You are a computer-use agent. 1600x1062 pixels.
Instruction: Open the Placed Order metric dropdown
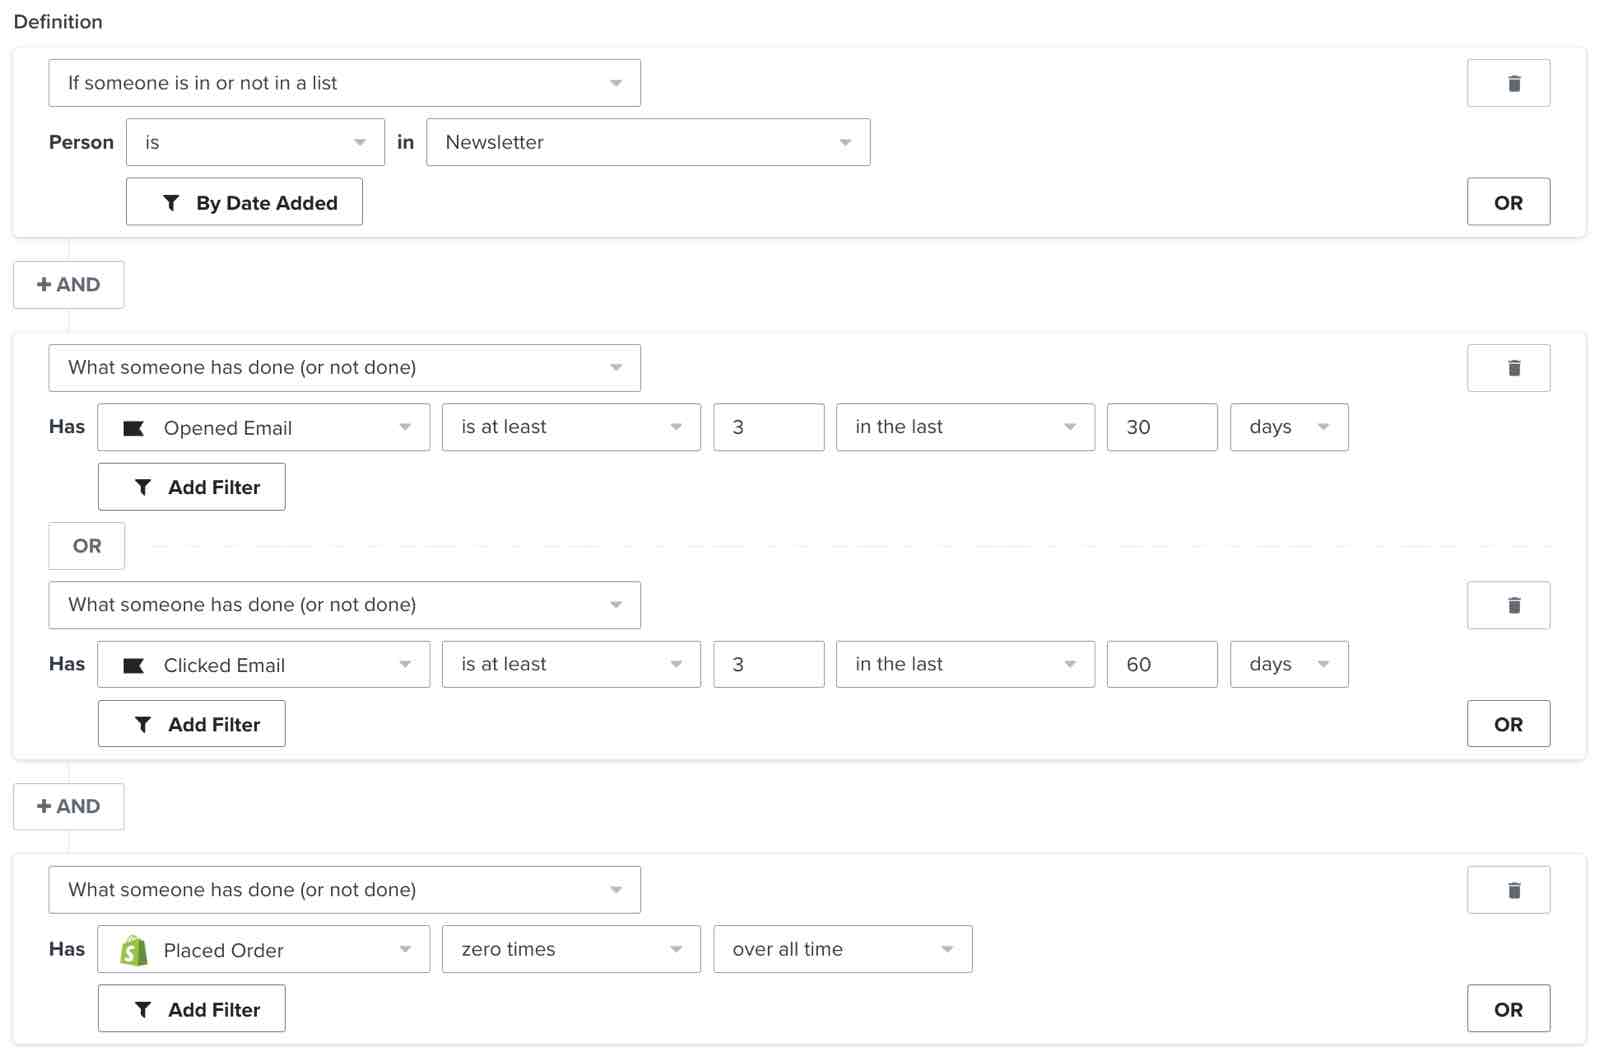[x=263, y=950]
